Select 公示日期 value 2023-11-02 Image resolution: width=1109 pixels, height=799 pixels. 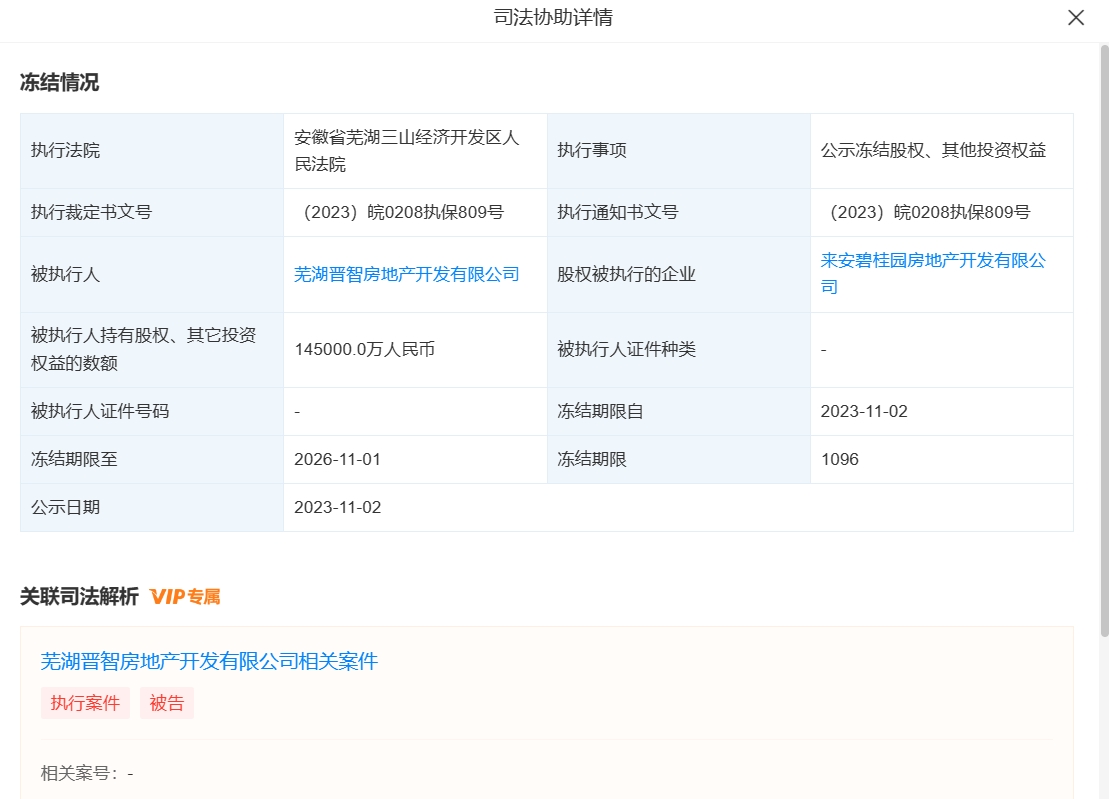pos(337,508)
